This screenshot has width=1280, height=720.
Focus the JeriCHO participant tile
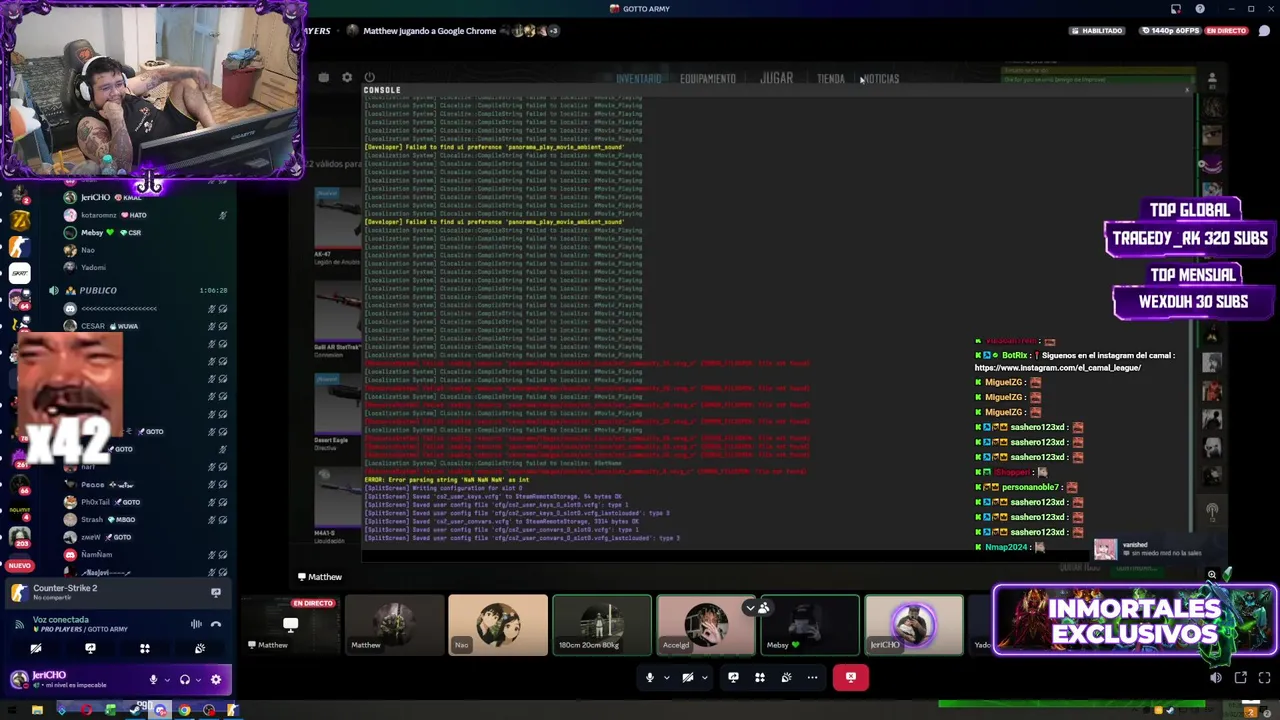[914, 625]
